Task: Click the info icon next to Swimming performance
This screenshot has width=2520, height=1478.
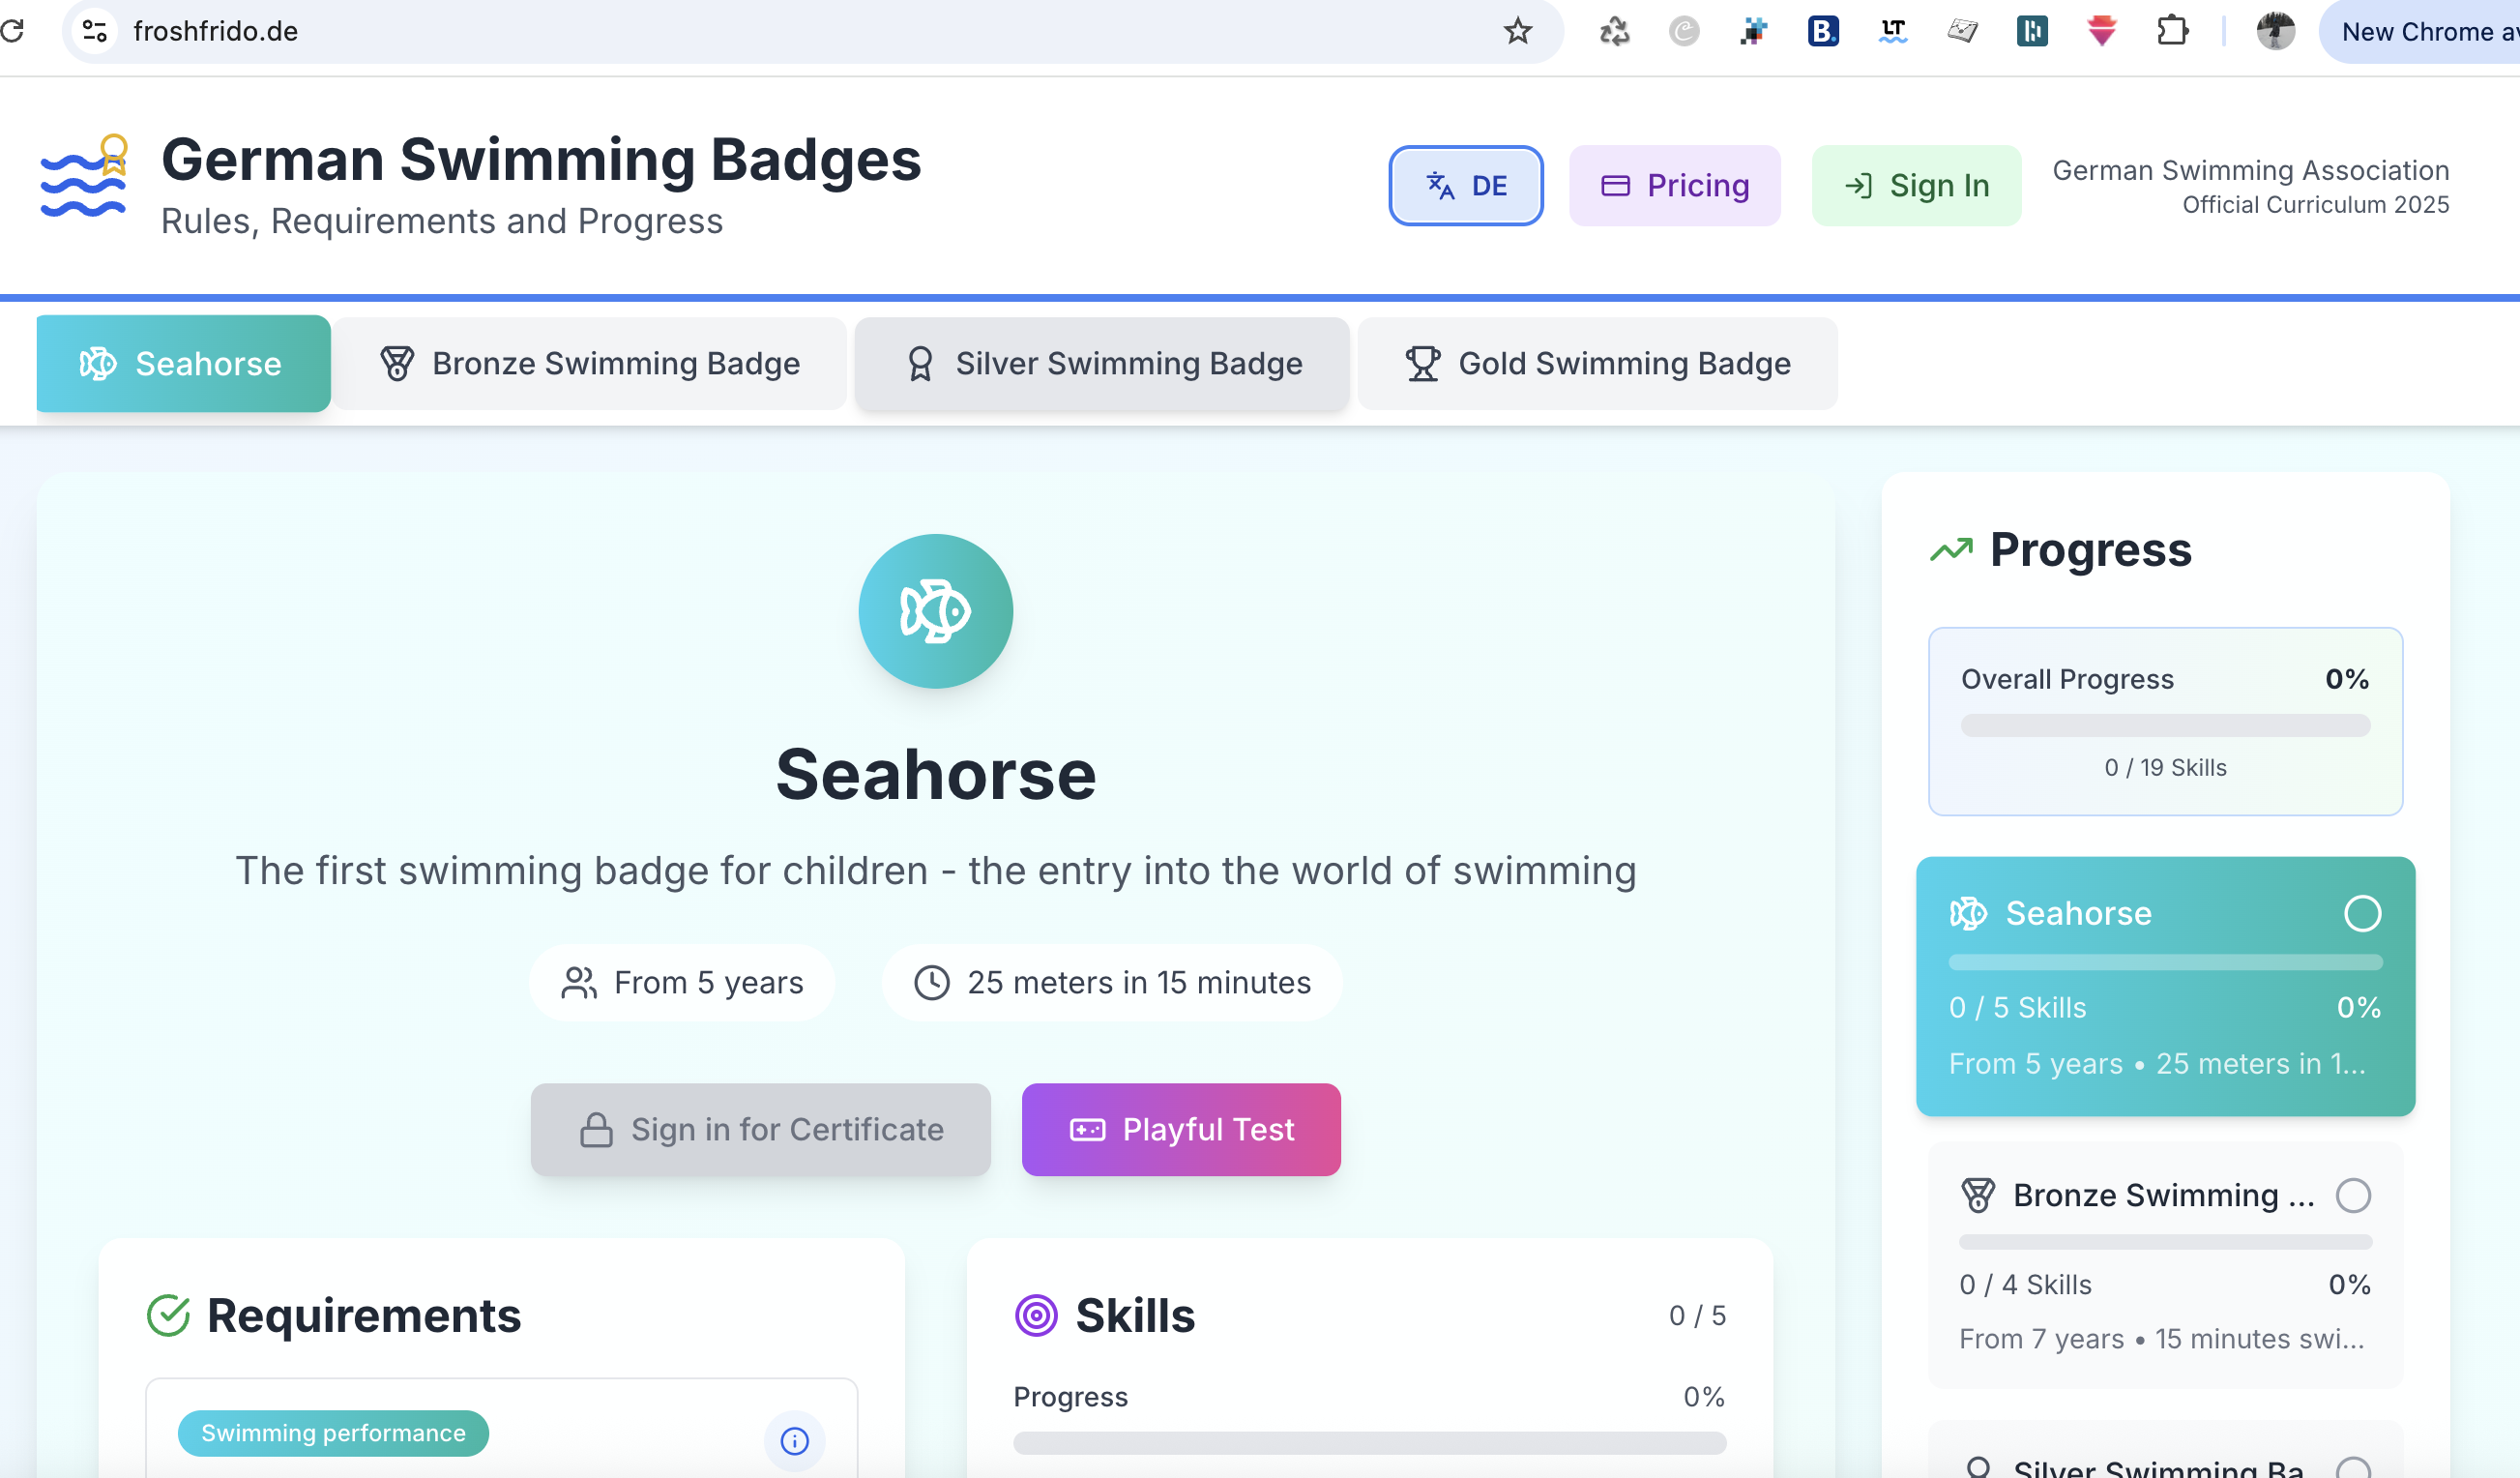Action: (794, 1440)
